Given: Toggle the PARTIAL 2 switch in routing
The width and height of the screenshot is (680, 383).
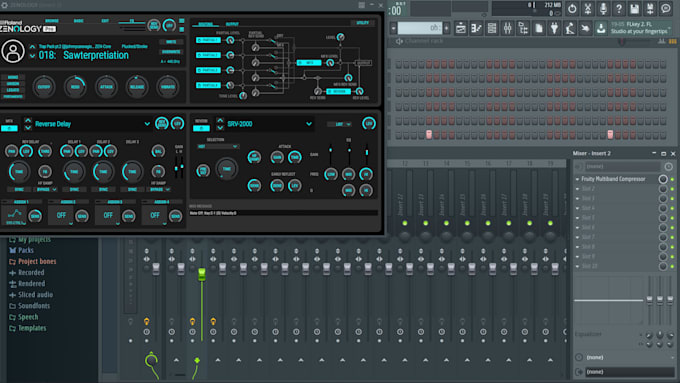Looking at the screenshot, I should pos(208,55).
